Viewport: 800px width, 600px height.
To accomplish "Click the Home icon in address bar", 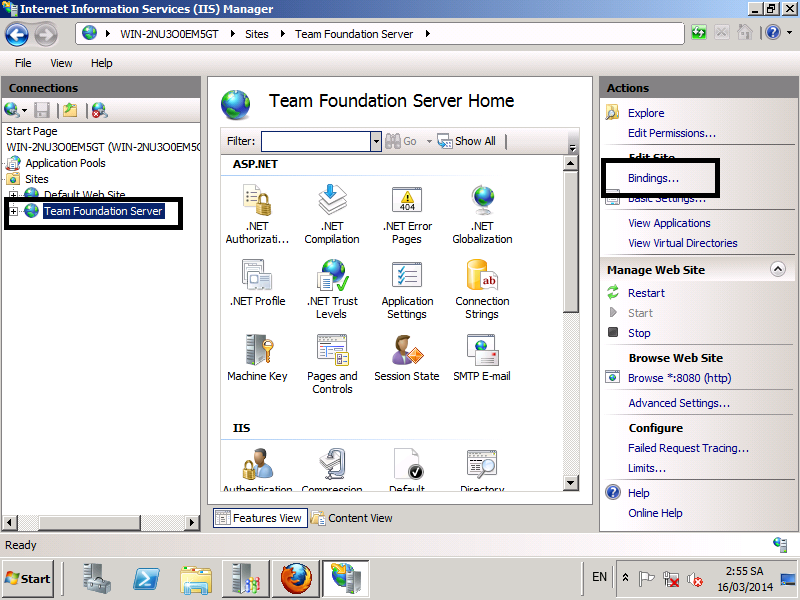I will tap(744, 33).
